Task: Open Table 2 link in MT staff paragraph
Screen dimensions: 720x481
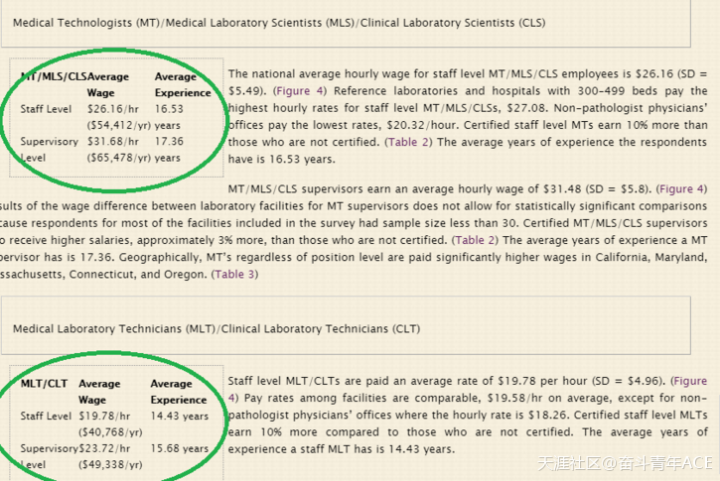Action: tap(408, 142)
